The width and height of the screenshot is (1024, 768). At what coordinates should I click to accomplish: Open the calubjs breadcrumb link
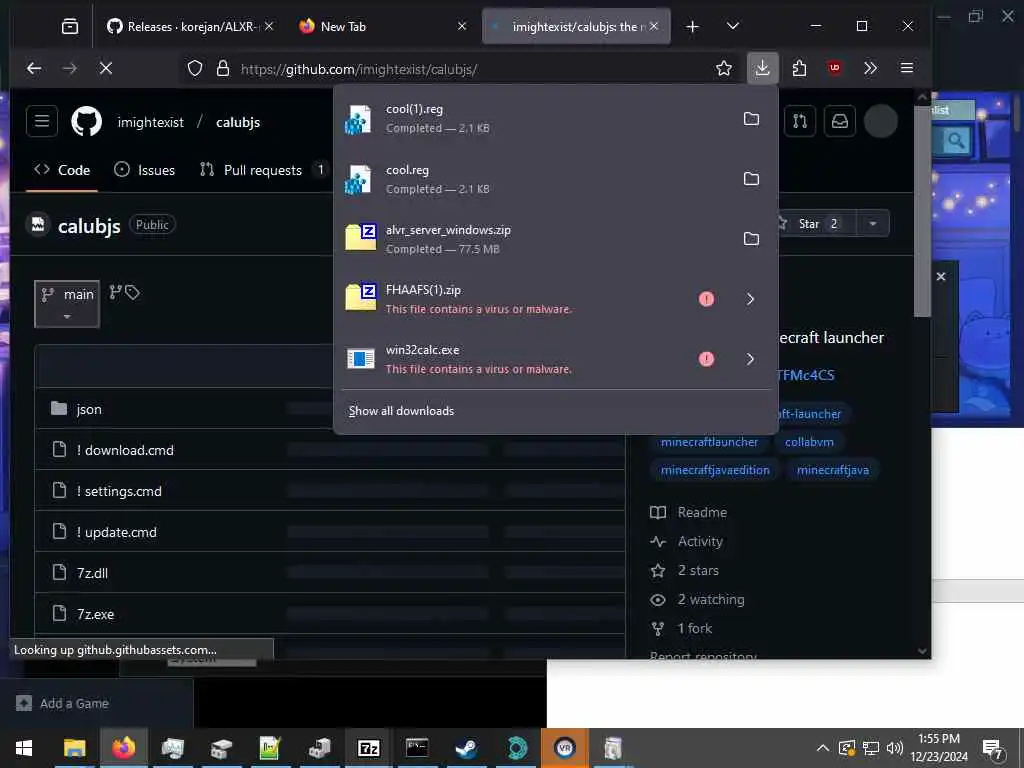(238, 122)
